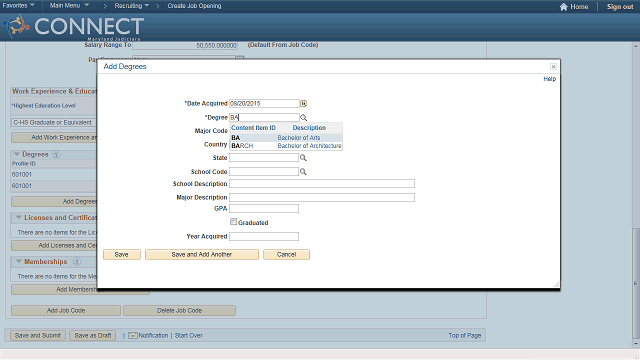Click the Add Licenses and Certifications button

[54, 245]
